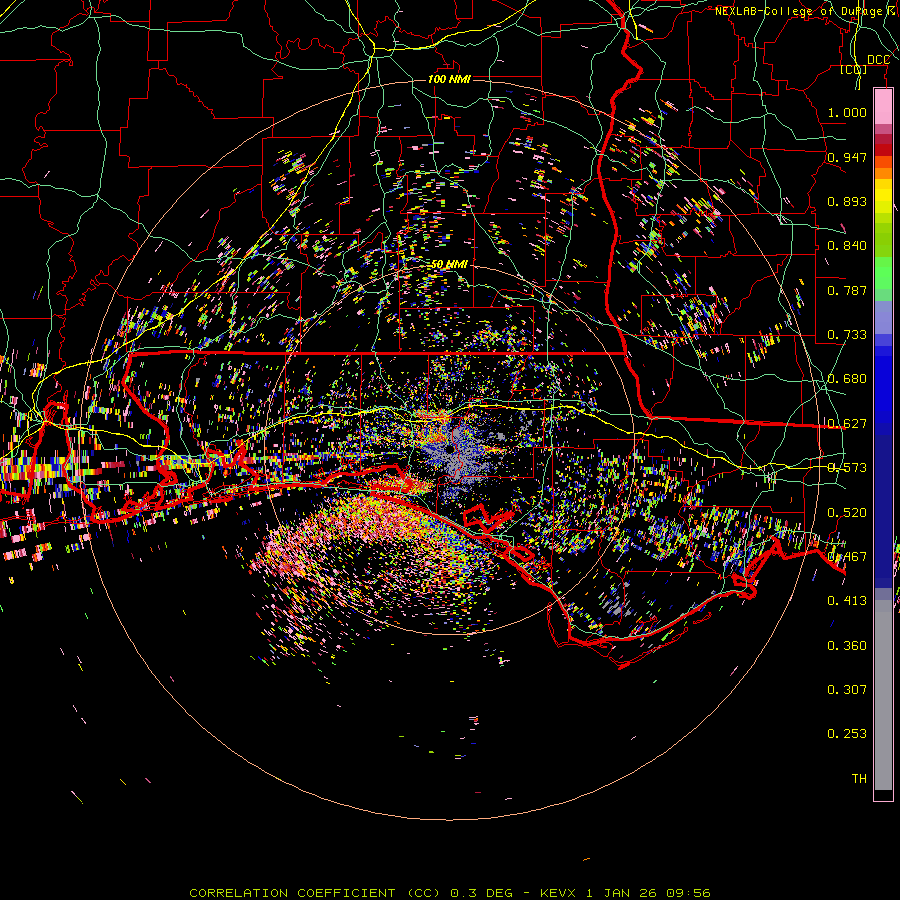Pick the pink band at the top of the color bar
900x900 pixels.
click(883, 106)
